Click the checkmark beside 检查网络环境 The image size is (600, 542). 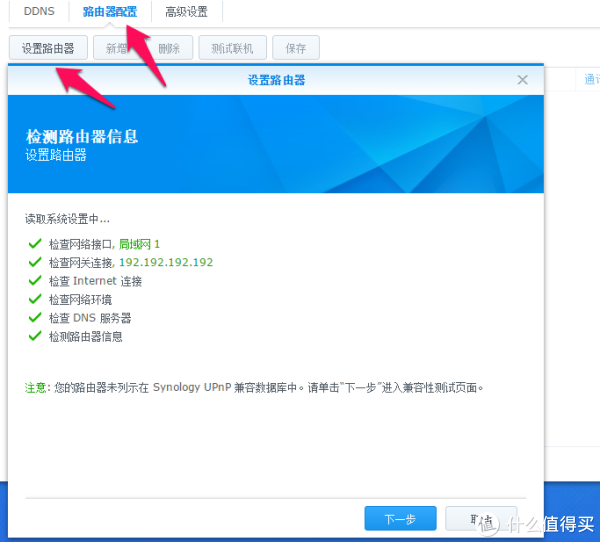35,300
